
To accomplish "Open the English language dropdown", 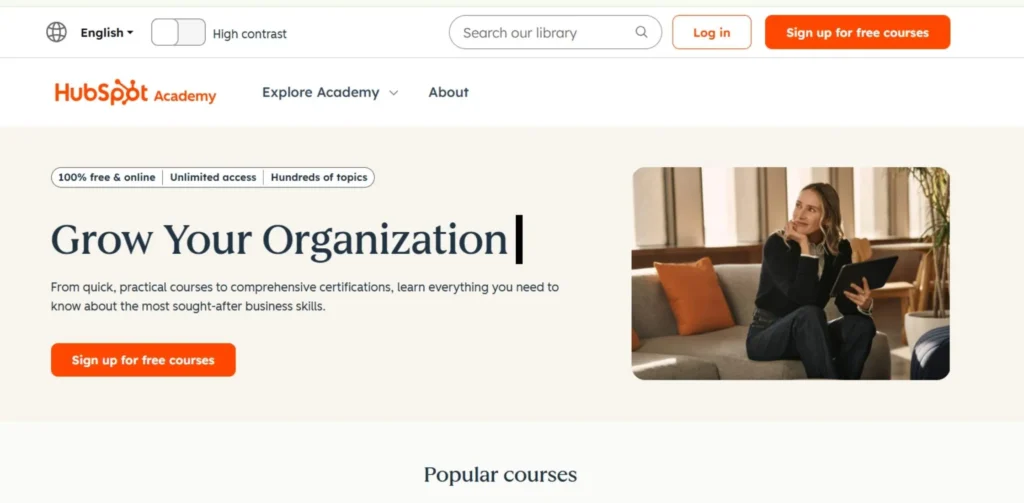I will click(107, 33).
